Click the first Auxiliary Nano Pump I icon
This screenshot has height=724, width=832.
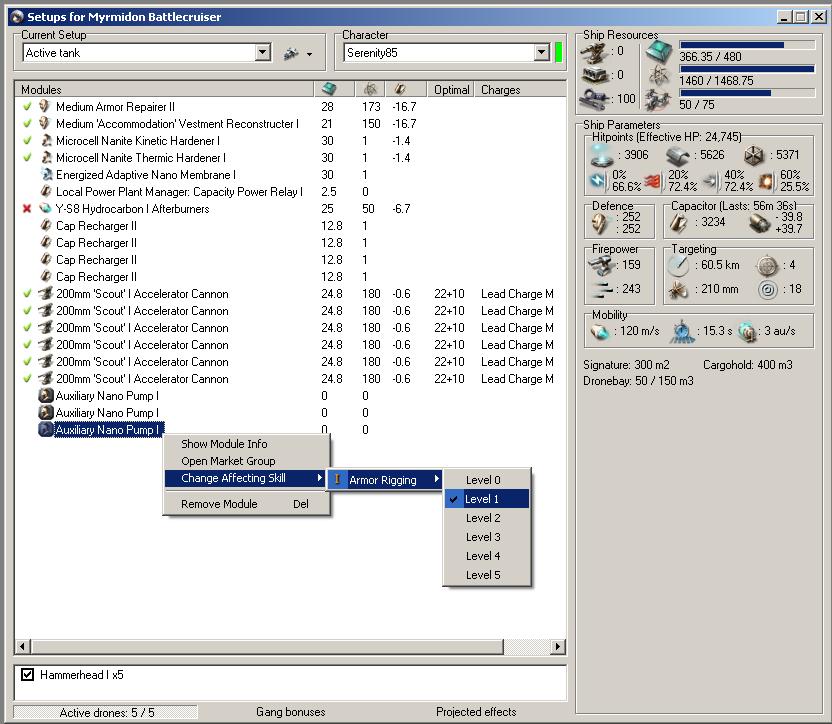(45, 396)
